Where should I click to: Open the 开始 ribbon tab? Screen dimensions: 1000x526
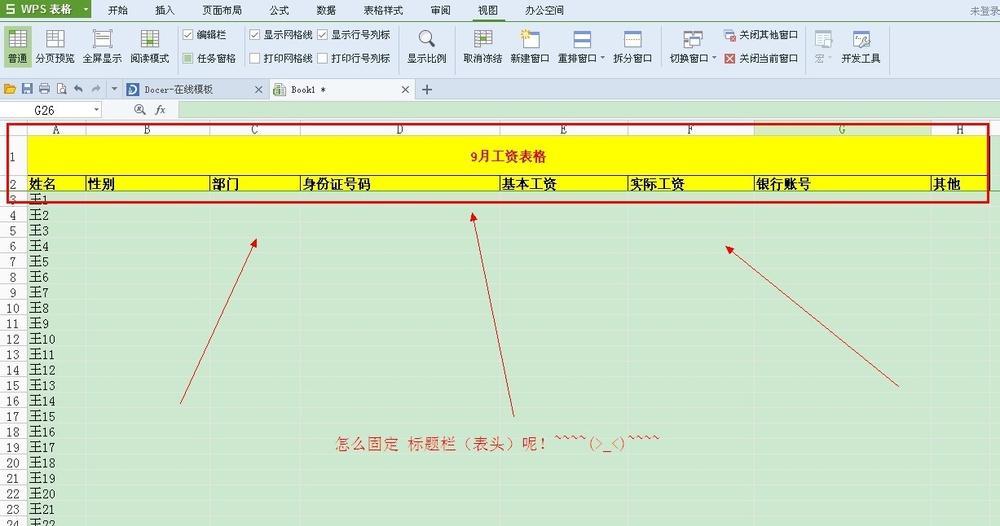coord(118,10)
